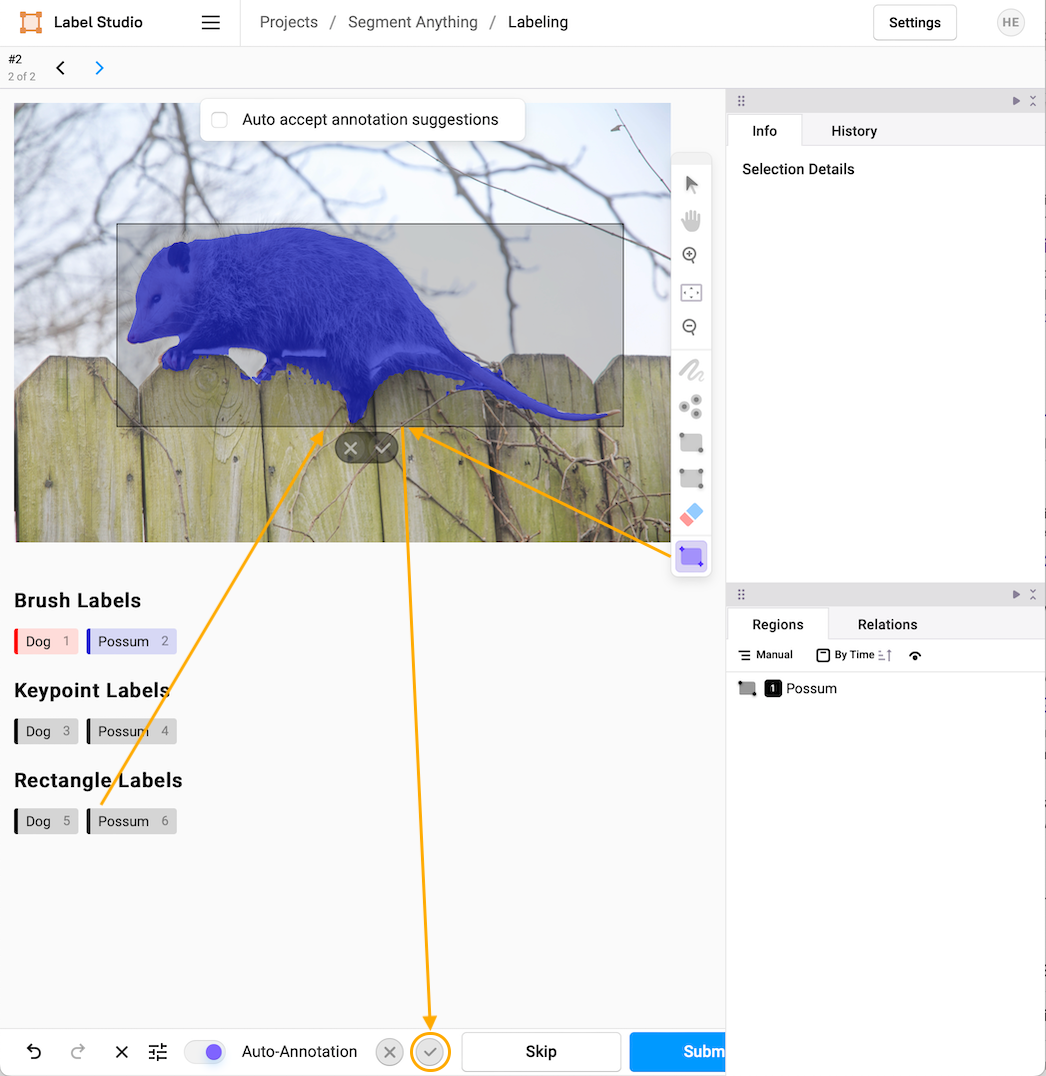The width and height of the screenshot is (1046, 1076).
Task: Toggle the Auto-Annotation switch
Action: click(205, 1052)
